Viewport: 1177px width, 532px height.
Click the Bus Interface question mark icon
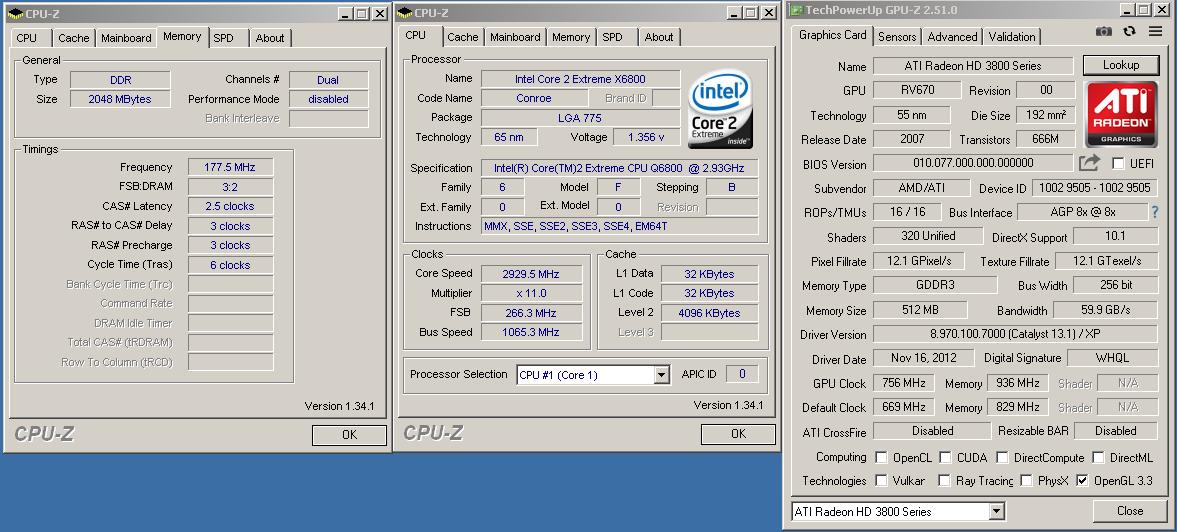[x=1155, y=212]
